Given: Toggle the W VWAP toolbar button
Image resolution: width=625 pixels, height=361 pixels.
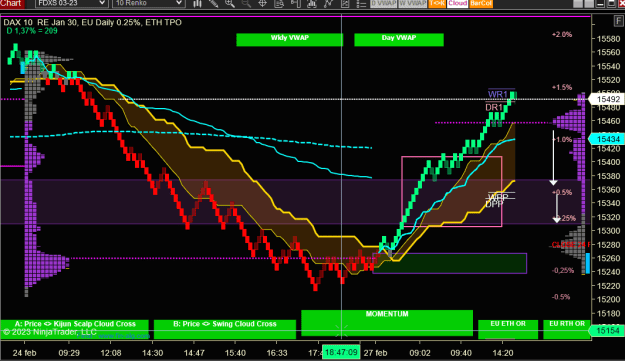Looking at the screenshot, I should click(413, 3).
